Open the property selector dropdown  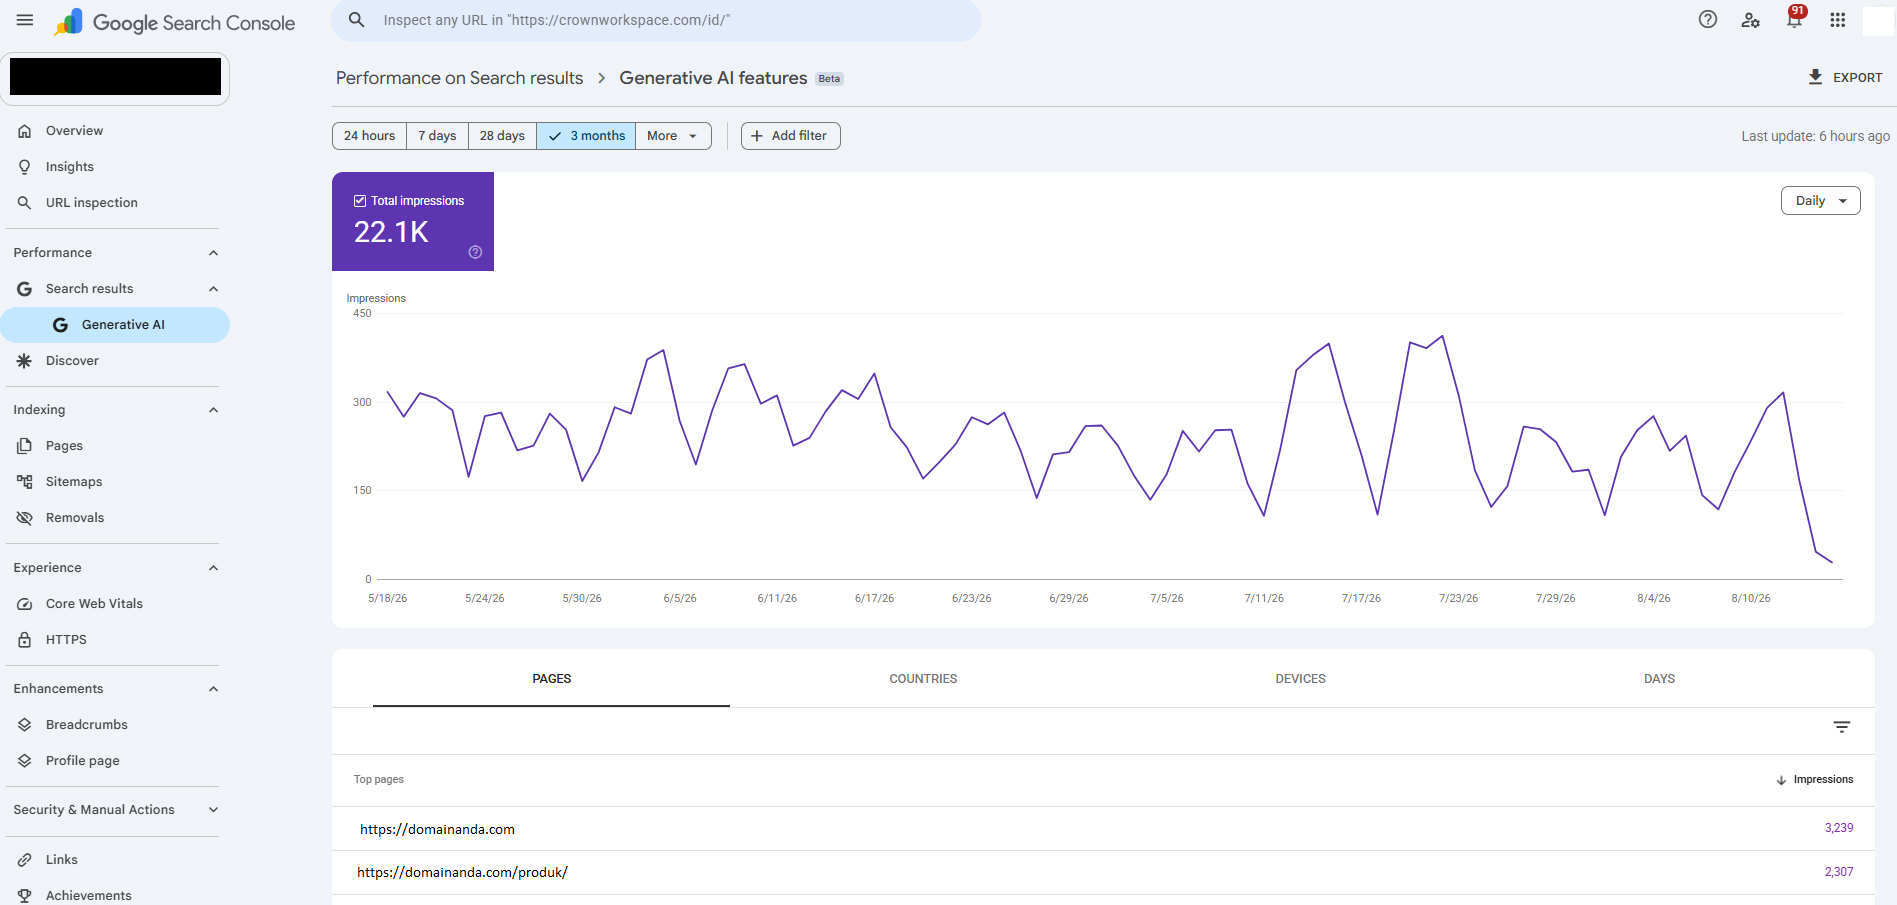click(115, 77)
